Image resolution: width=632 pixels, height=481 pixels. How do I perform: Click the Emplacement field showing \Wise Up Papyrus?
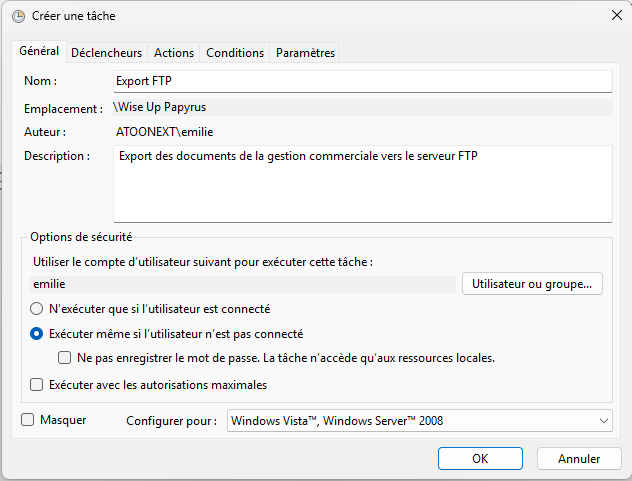[x=362, y=107]
